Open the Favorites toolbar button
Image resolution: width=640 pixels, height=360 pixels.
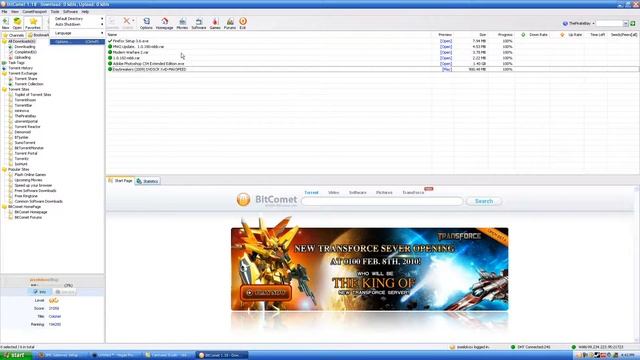click(x=33, y=23)
